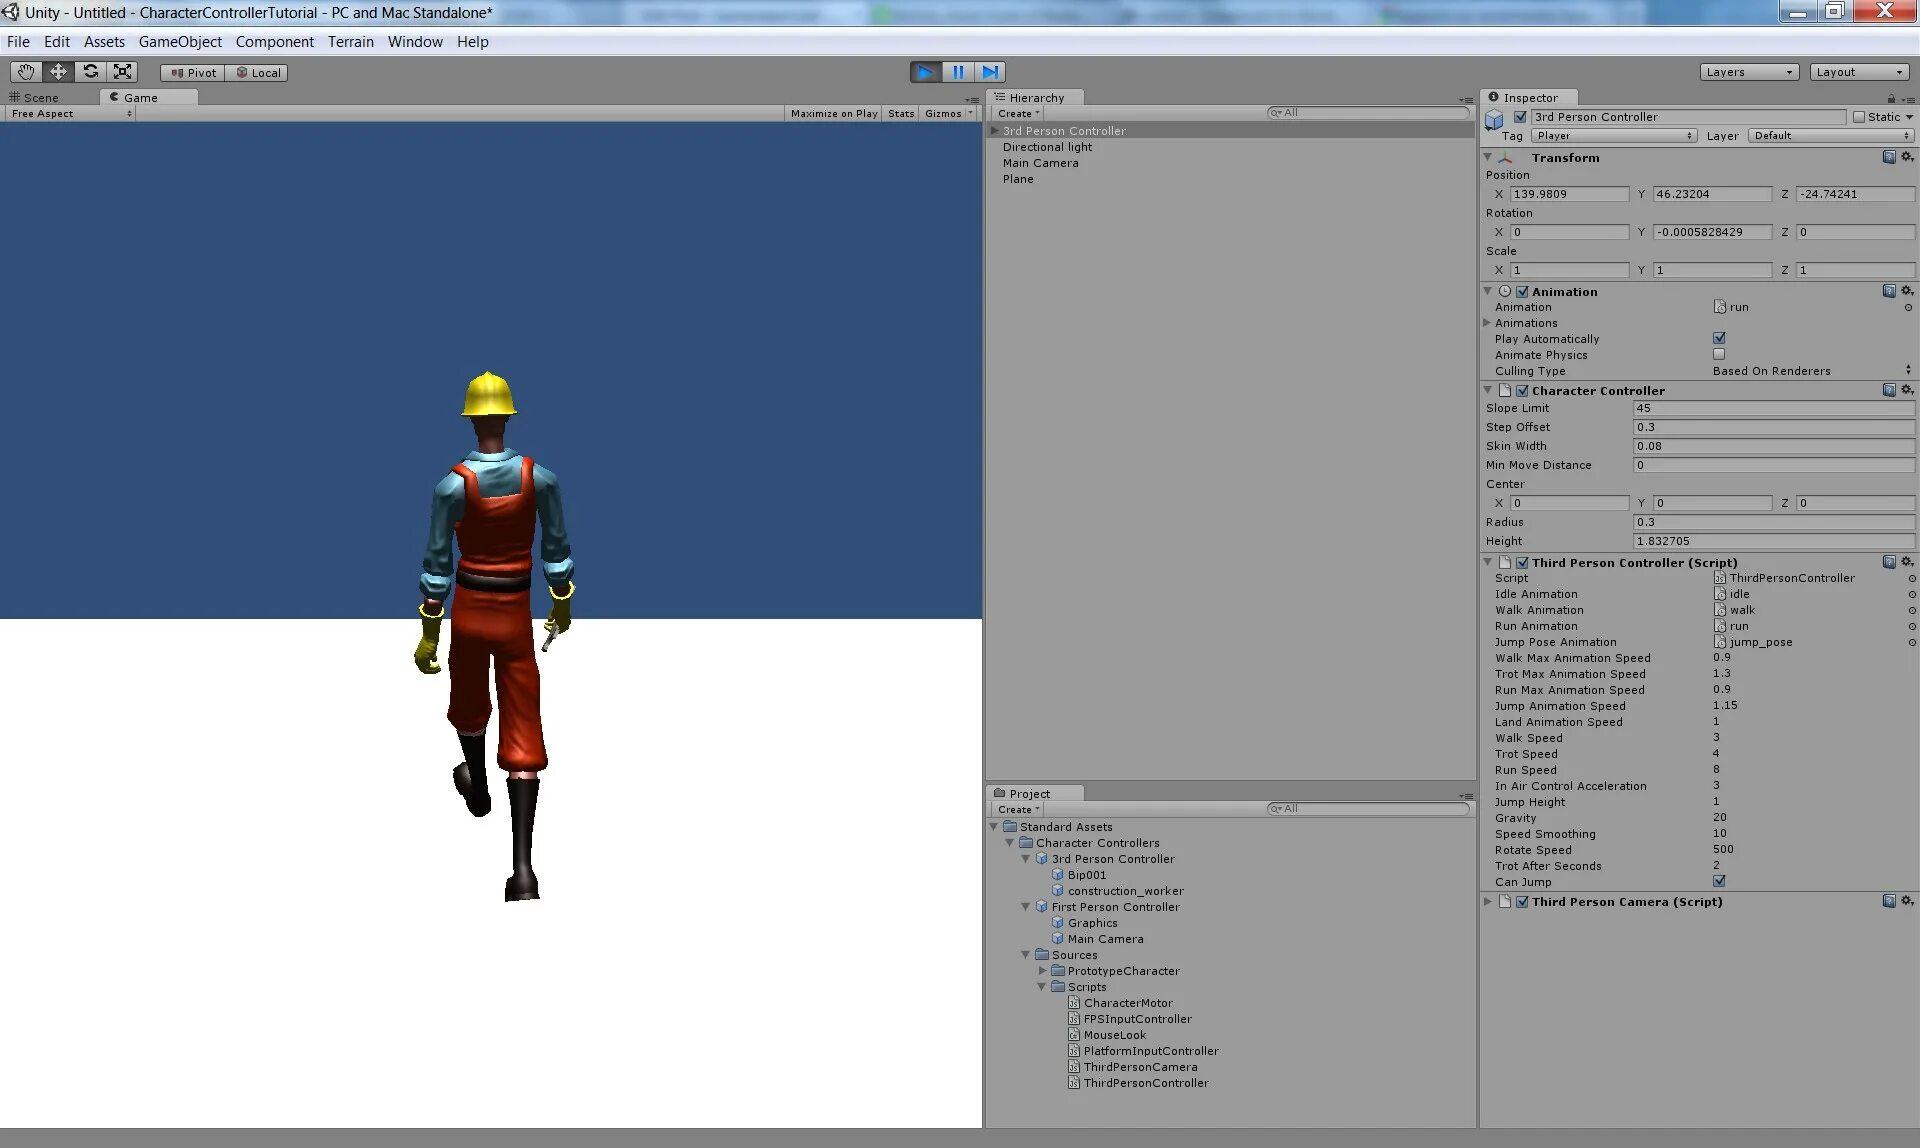Click the Transform Pivot toggle icon

click(x=190, y=71)
